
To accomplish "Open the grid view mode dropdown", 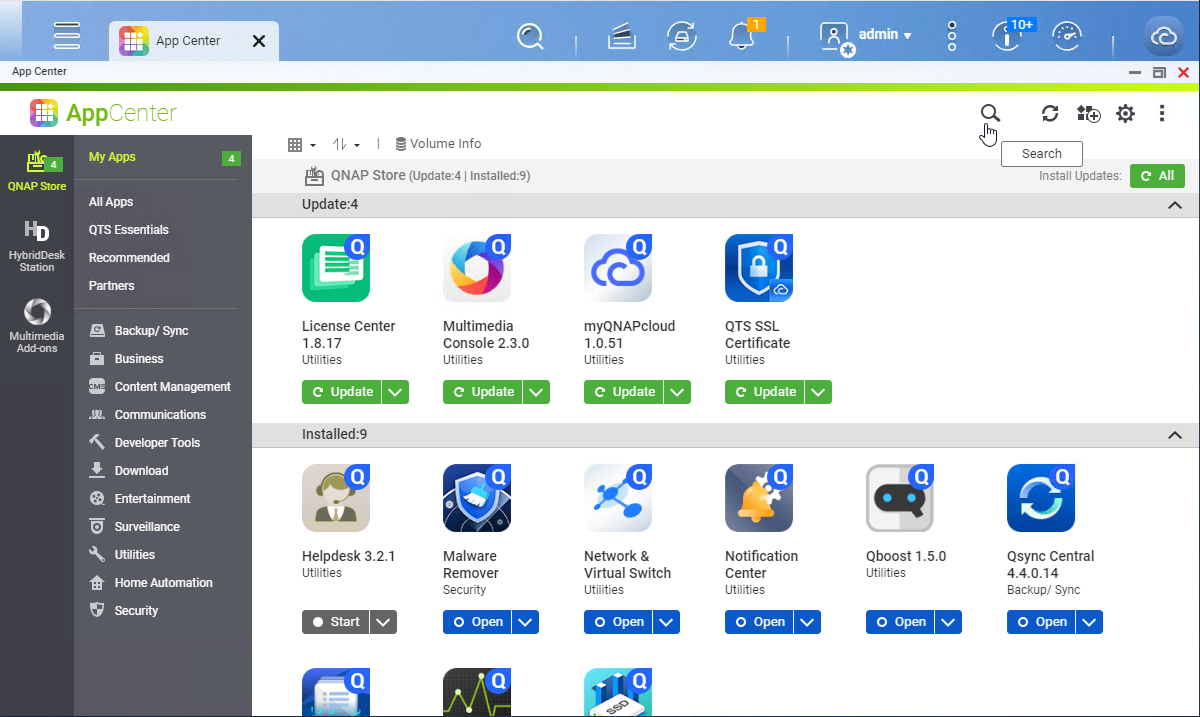I will pos(302,144).
